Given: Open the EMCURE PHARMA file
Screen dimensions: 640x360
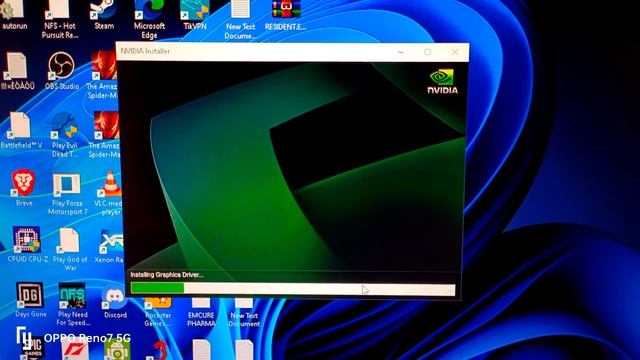Looking at the screenshot, I should pyautogui.click(x=201, y=313).
